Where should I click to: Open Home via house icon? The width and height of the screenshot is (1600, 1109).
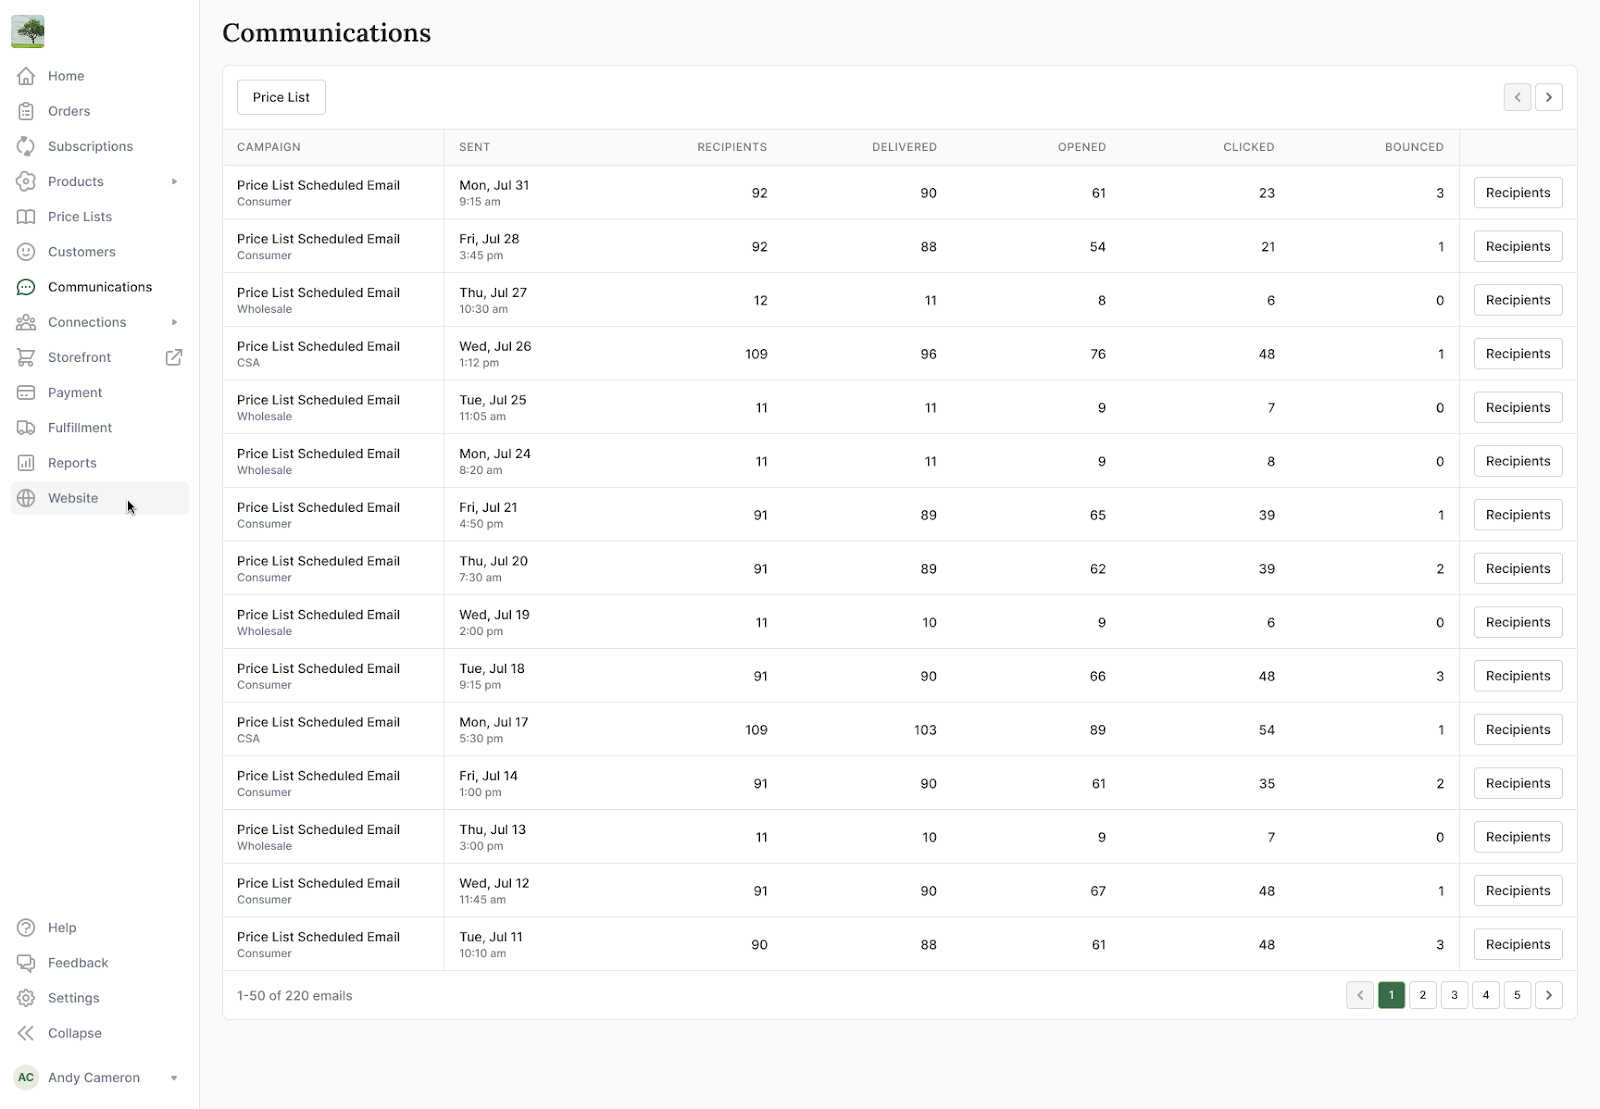pyautogui.click(x=26, y=76)
